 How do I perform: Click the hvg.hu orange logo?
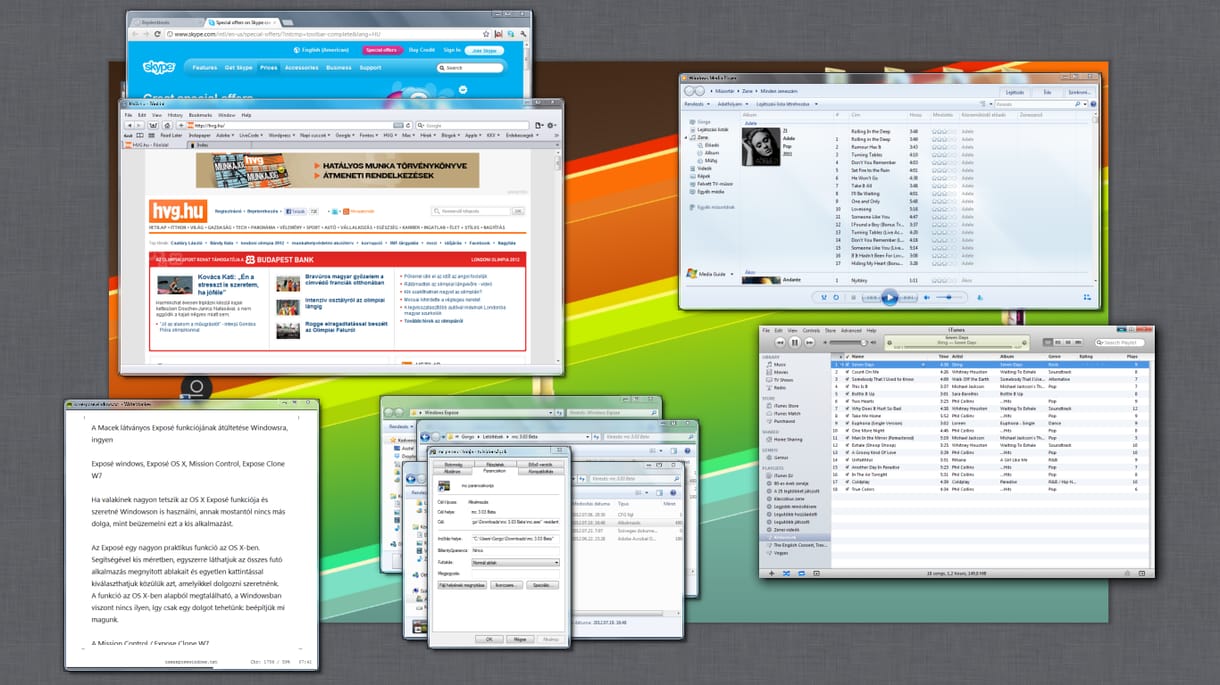click(178, 211)
